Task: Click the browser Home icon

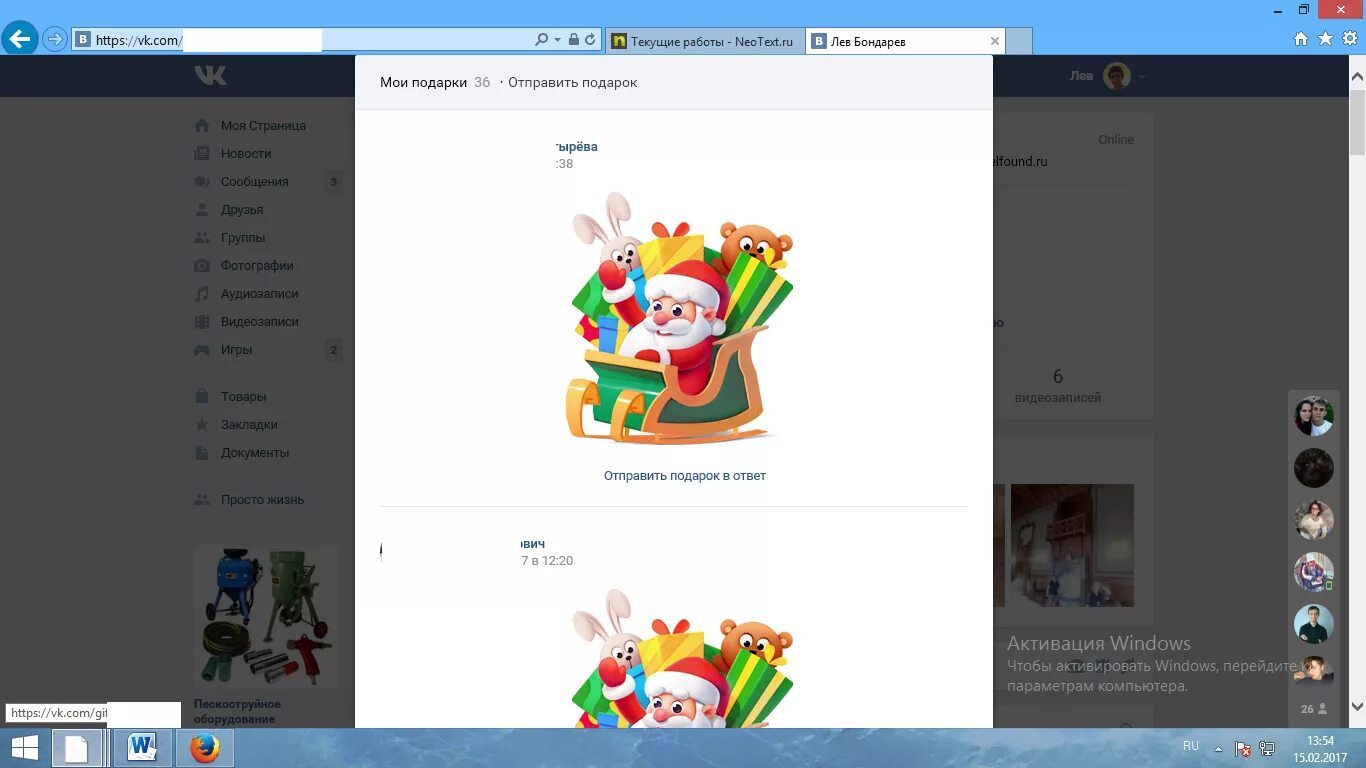Action: point(1300,39)
